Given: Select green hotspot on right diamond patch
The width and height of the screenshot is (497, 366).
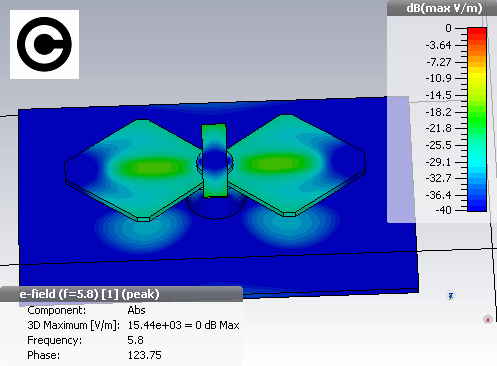Looking at the screenshot, I should pyautogui.click(x=277, y=164).
